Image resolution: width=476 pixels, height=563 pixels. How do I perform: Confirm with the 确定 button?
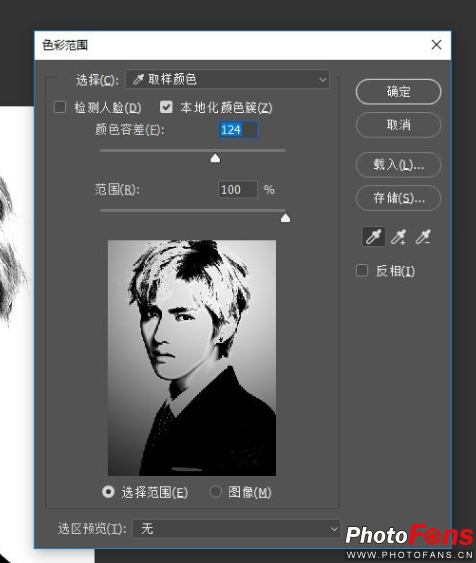coord(398,92)
